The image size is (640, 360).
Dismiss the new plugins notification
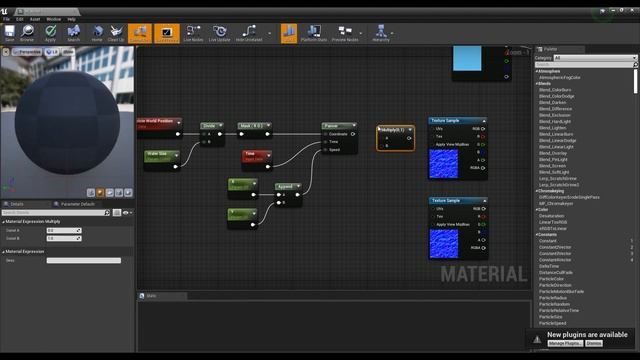[x=593, y=343]
